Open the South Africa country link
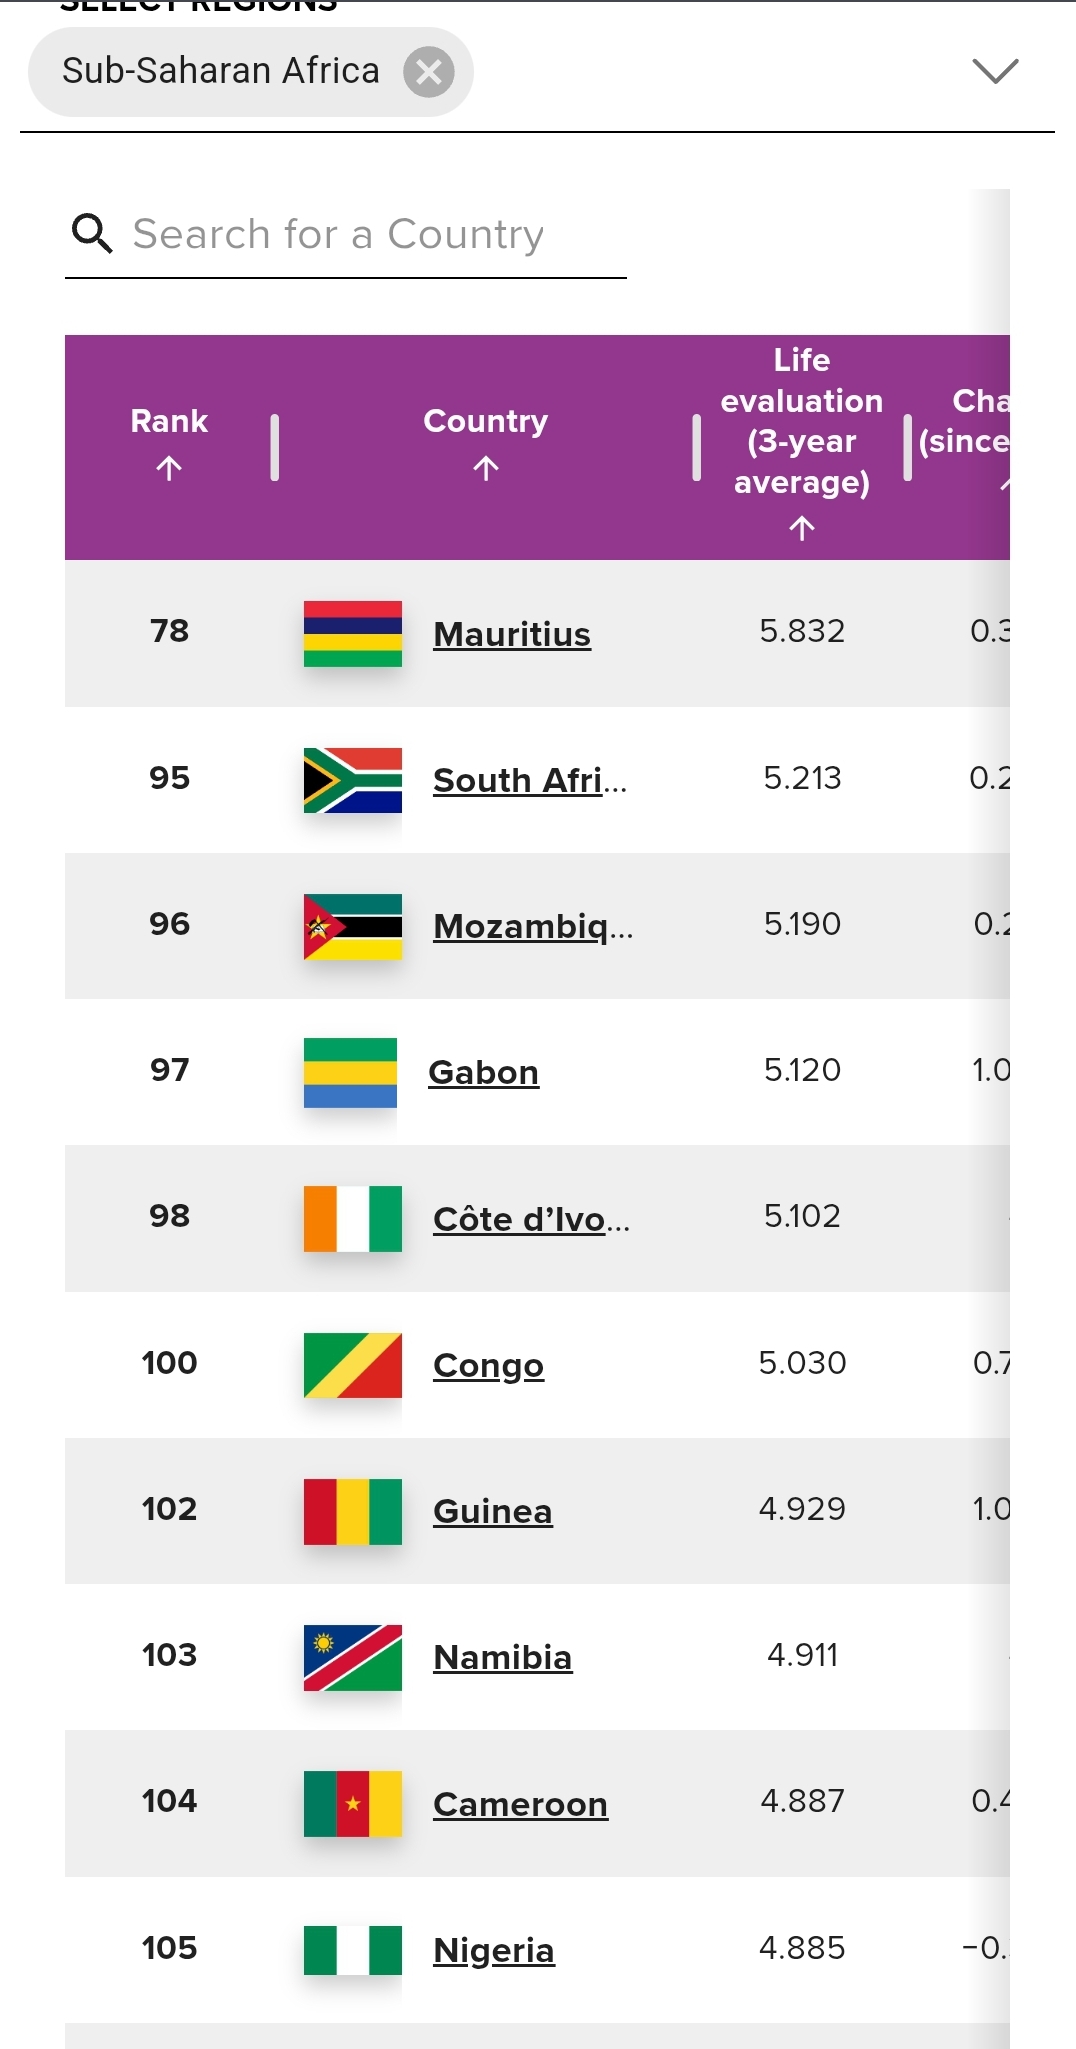The image size is (1076, 2049). tap(530, 781)
